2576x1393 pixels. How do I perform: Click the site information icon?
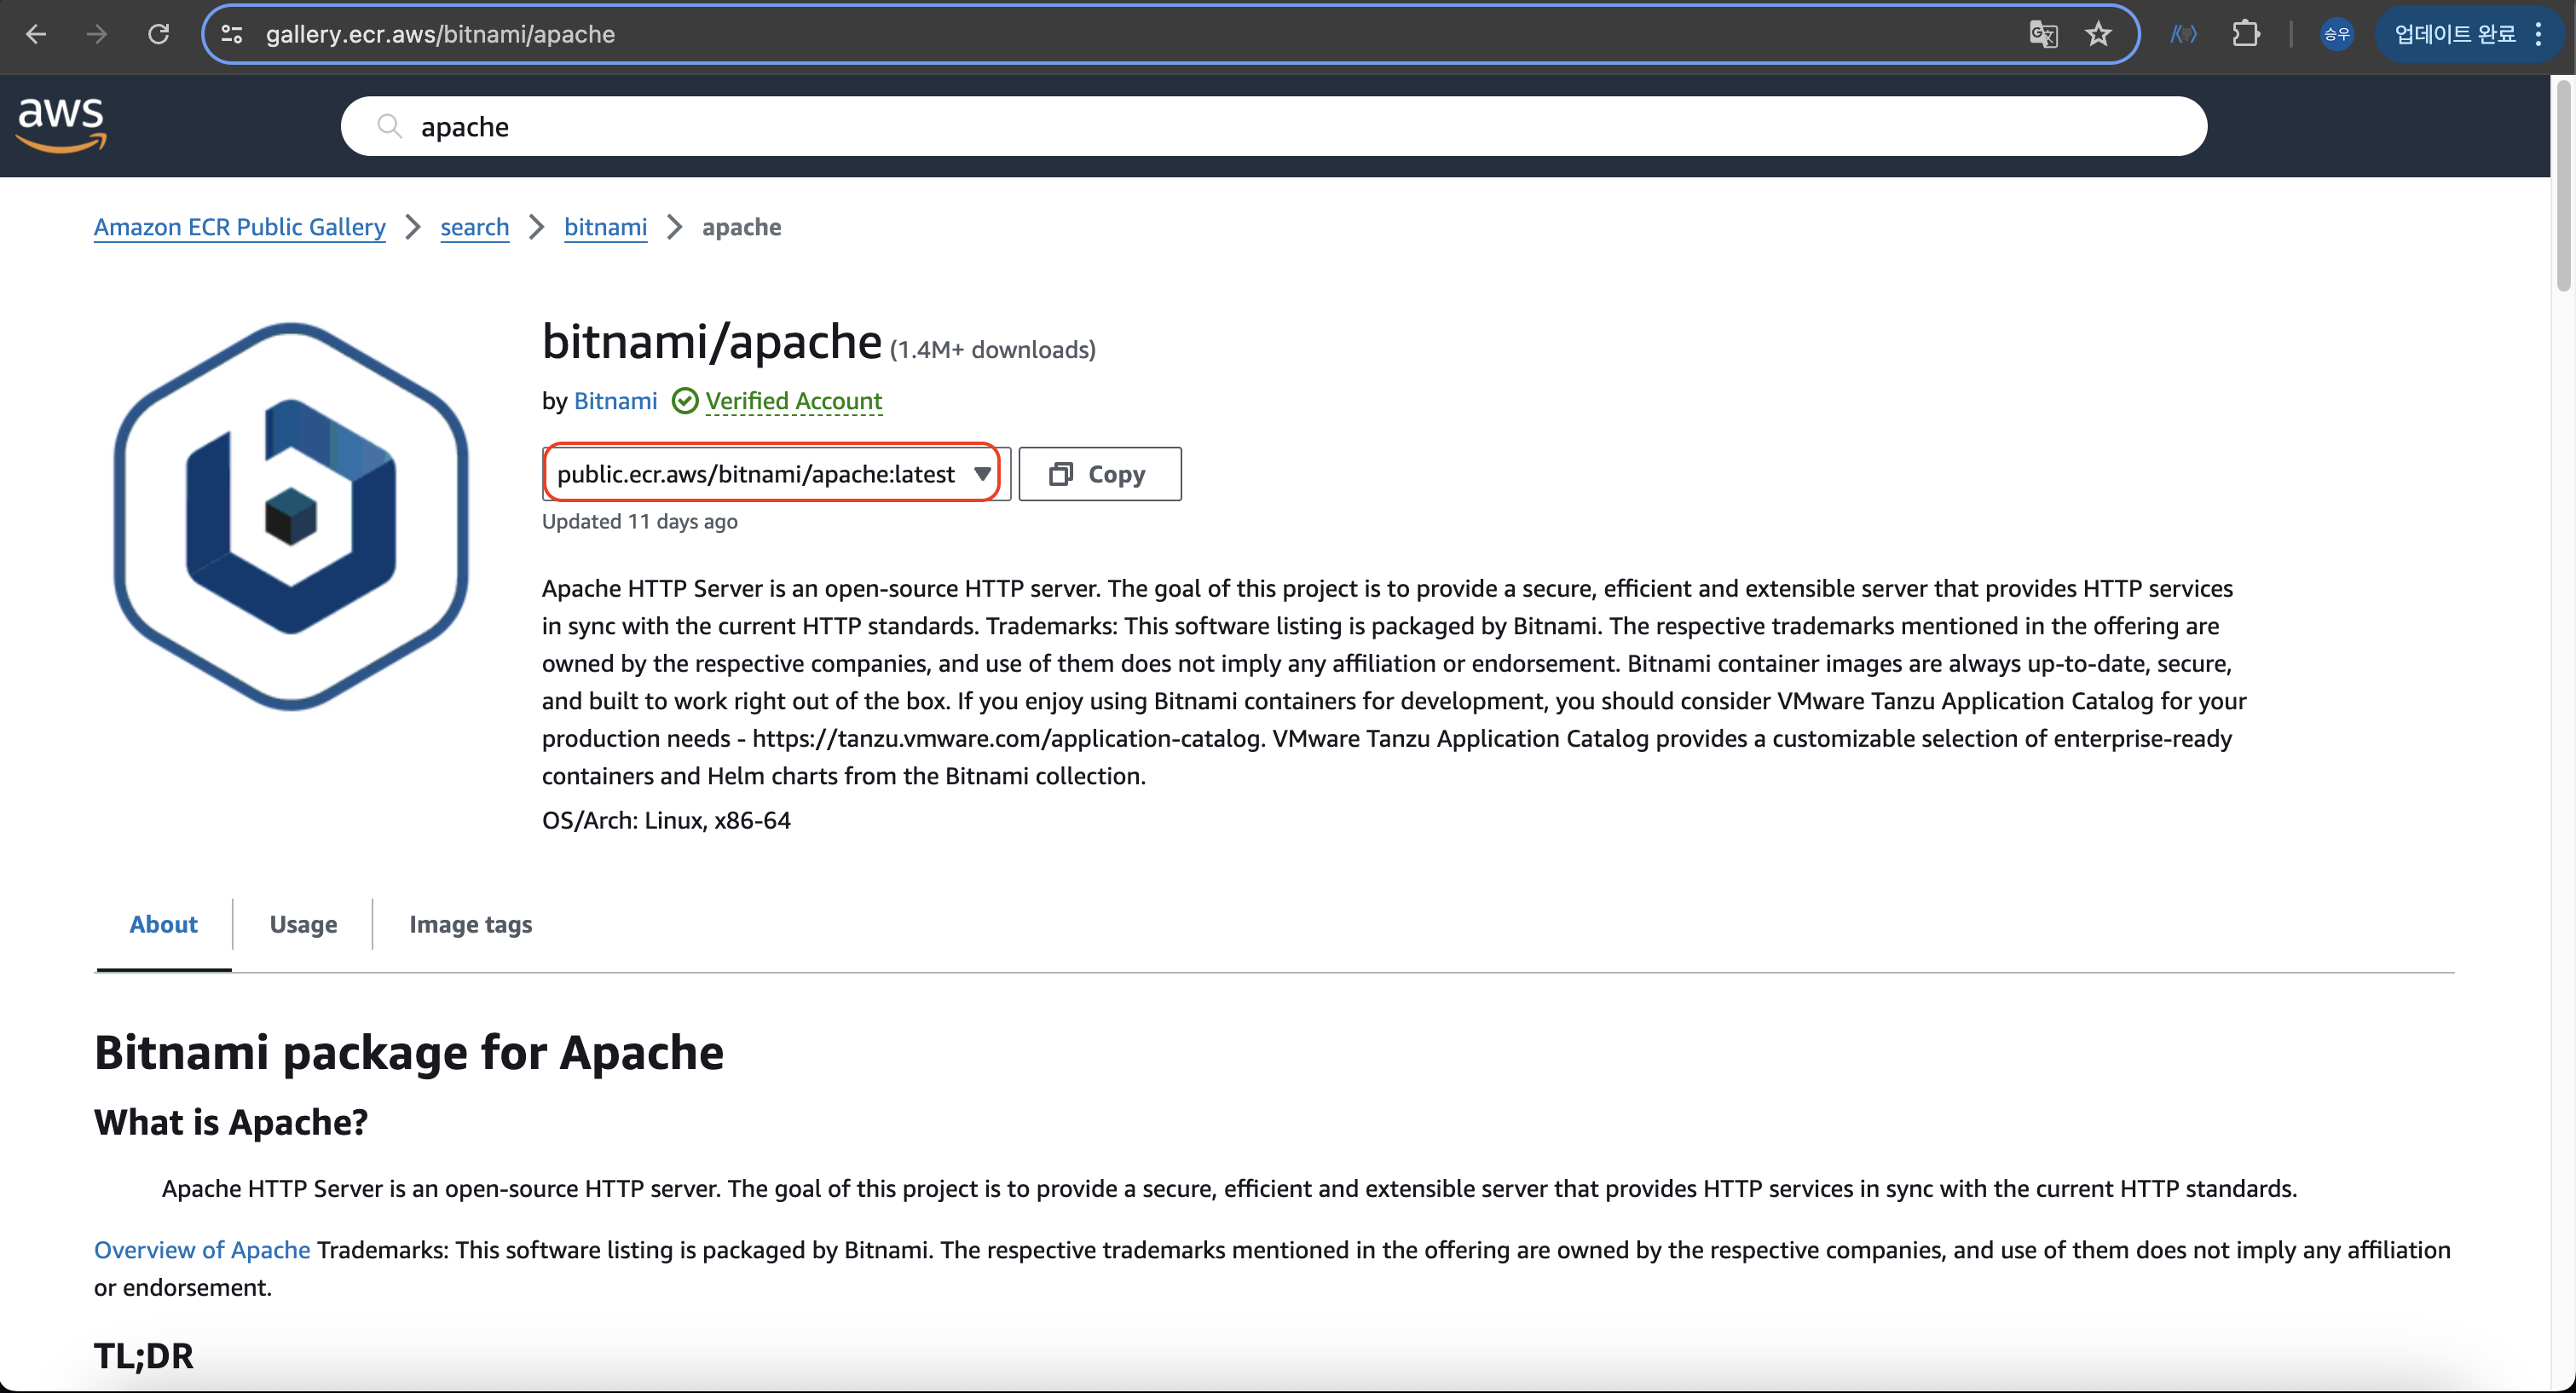coord(232,34)
